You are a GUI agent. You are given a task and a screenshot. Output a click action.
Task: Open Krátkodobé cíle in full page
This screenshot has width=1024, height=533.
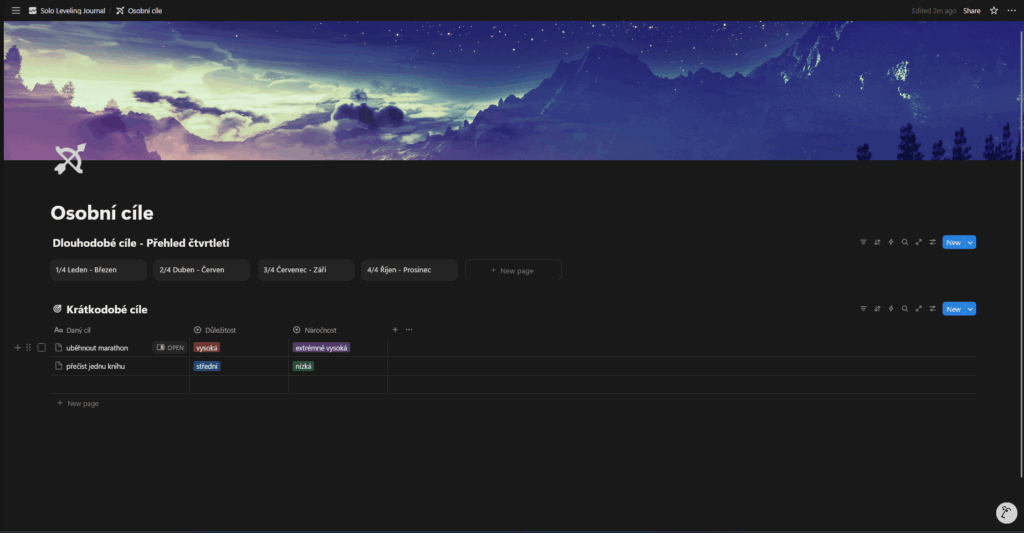point(918,309)
